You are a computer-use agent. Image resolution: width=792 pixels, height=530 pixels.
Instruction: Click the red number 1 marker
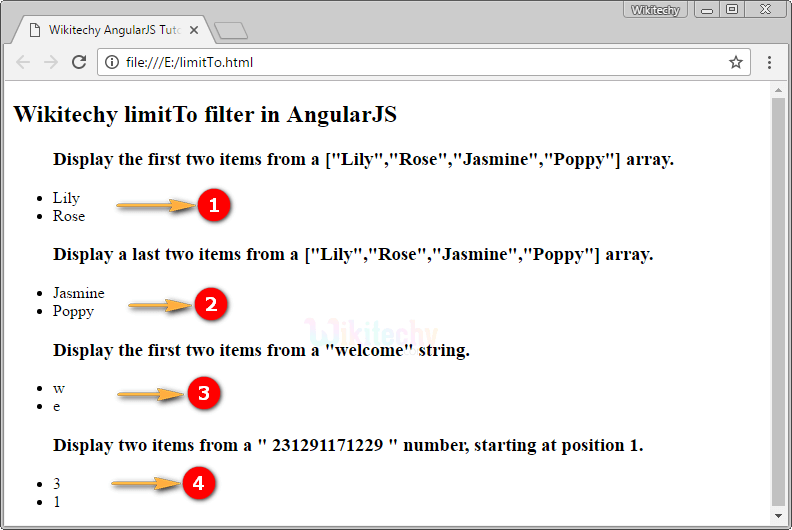point(214,205)
